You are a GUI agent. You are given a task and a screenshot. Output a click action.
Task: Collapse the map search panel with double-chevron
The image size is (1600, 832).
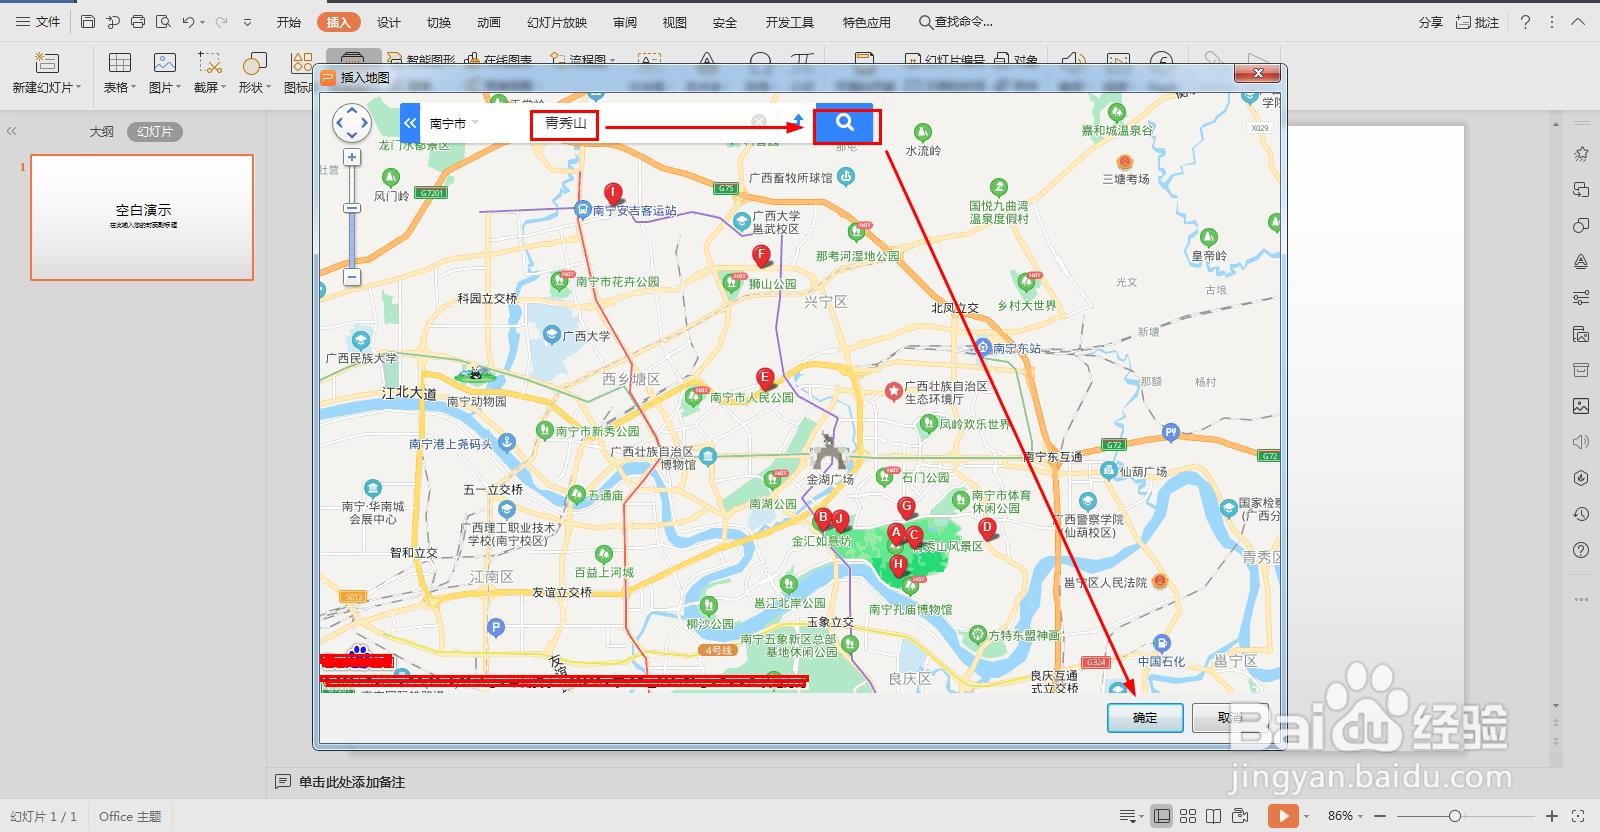pos(410,123)
